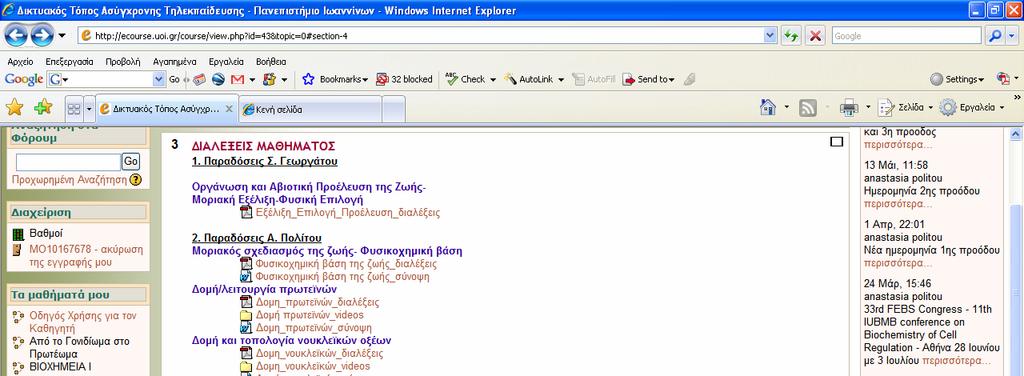This screenshot has width=1024, height=376.
Task: Open the Προχωρημένη Αναζήτηση link
Action: click(x=69, y=180)
